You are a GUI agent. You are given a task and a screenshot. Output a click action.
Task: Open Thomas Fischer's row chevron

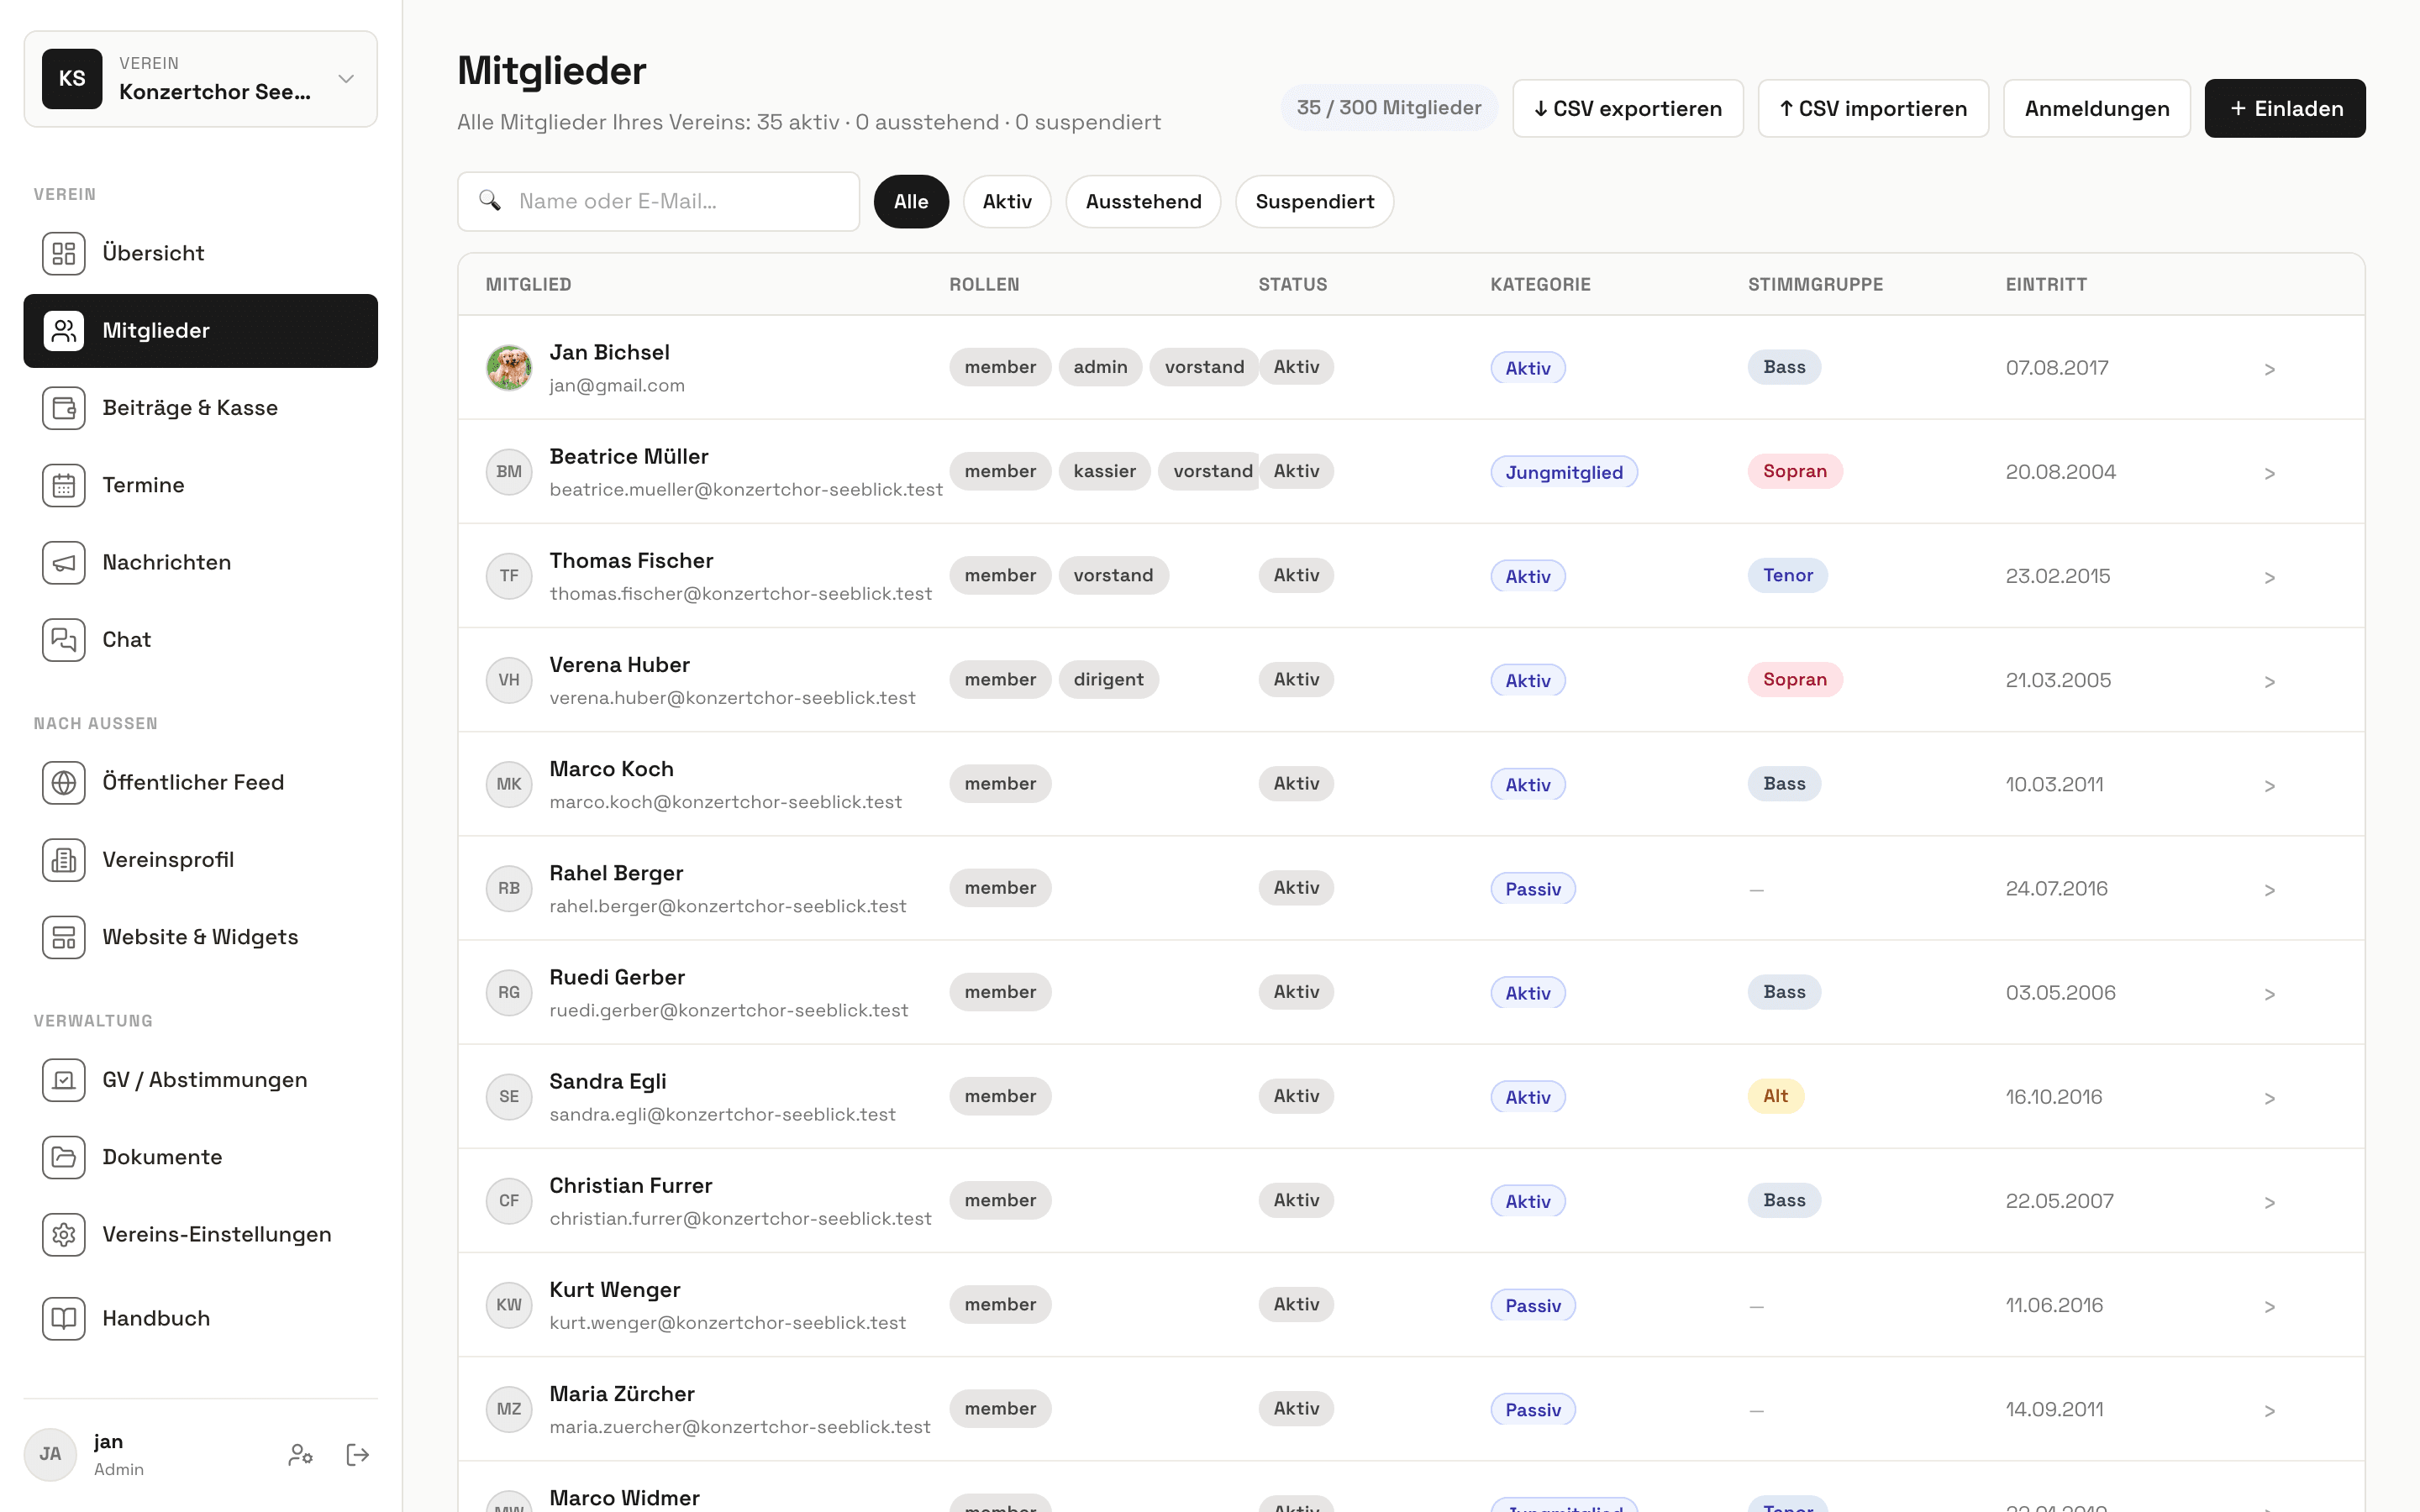tap(2269, 577)
